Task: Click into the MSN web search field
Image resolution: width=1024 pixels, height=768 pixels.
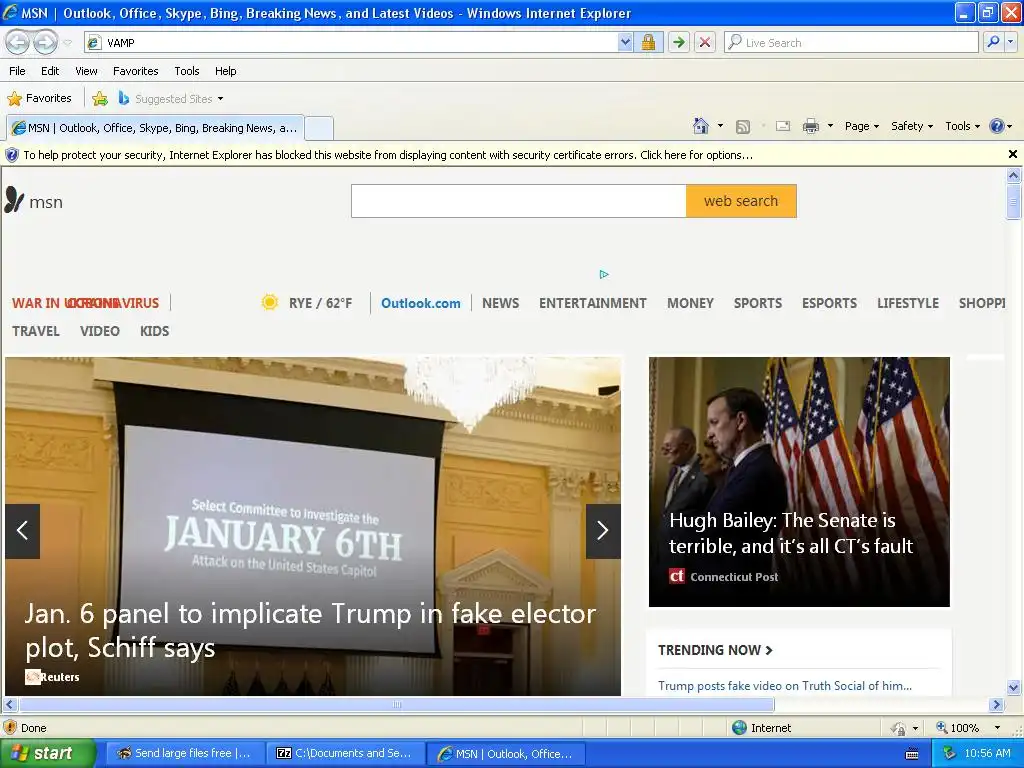Action: tap(519, 200)
